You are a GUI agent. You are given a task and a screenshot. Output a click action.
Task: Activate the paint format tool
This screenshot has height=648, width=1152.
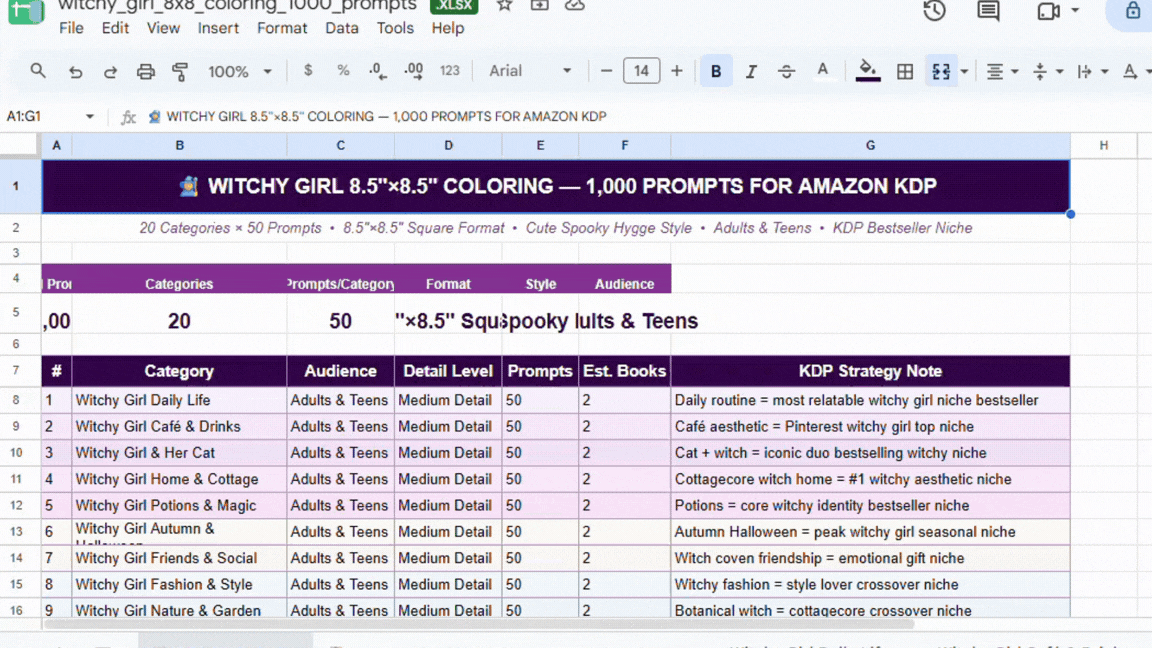pos(180,71)
